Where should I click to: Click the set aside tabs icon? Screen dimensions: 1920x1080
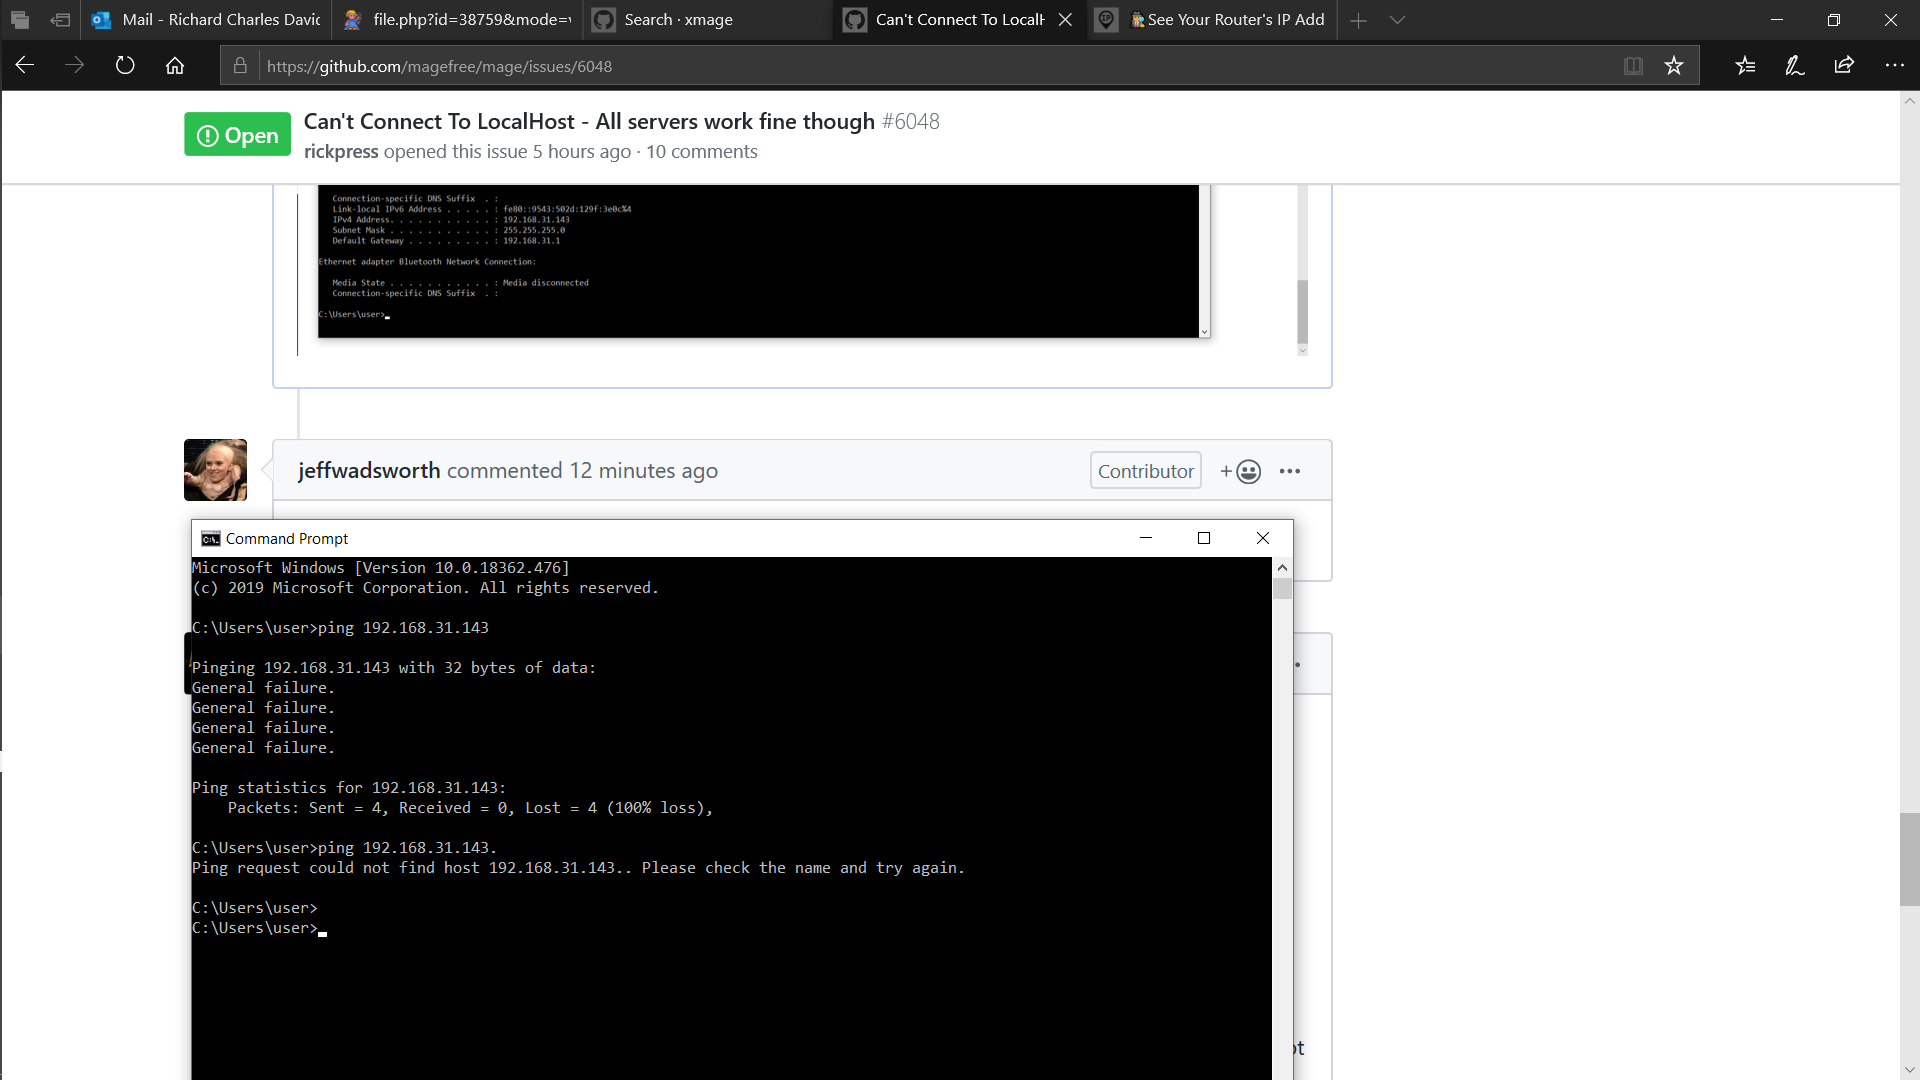pos(20,19)
